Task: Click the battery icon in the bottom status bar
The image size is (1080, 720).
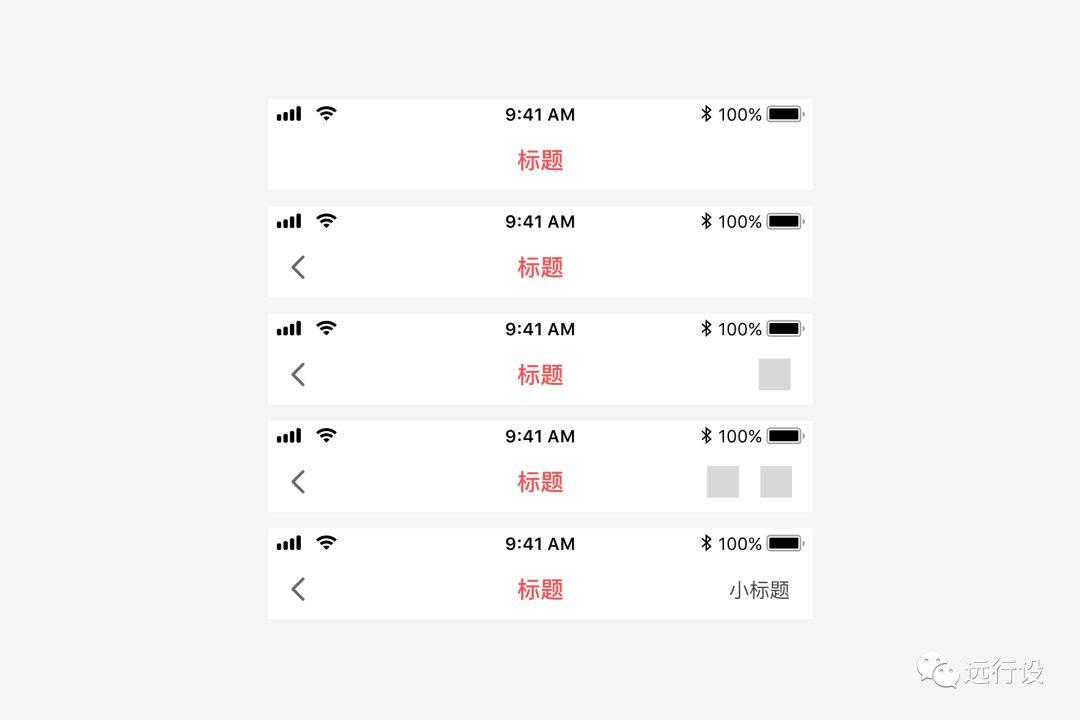Action: pos(786,543)
